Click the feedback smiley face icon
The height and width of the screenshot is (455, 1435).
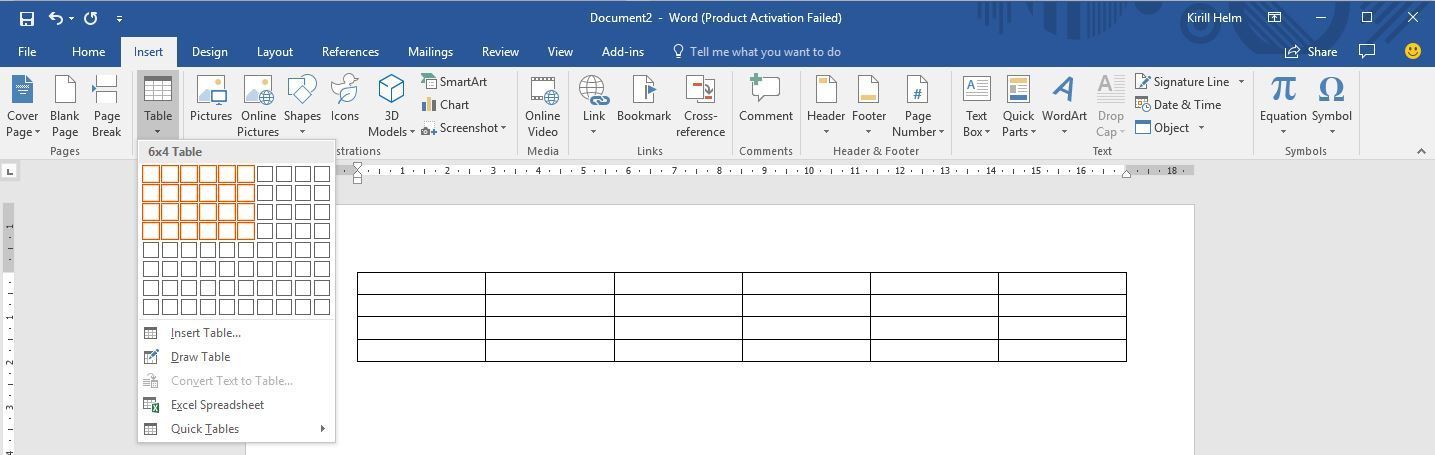[1413, 51]
